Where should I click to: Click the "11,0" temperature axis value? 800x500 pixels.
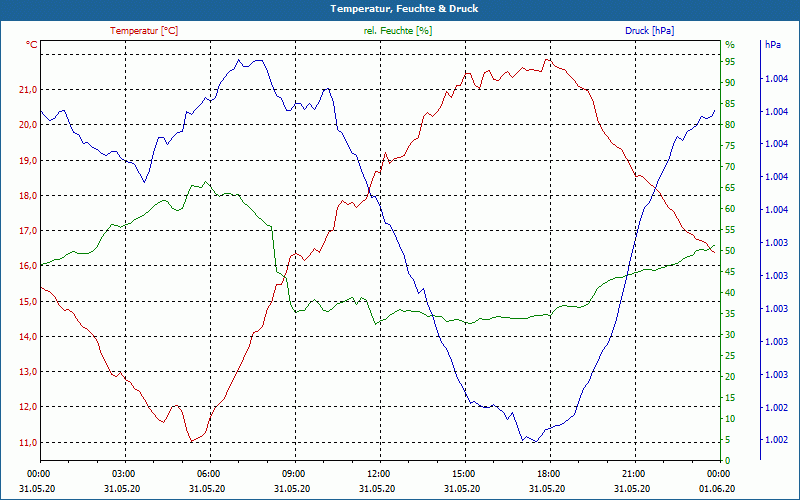coord(29,443)
